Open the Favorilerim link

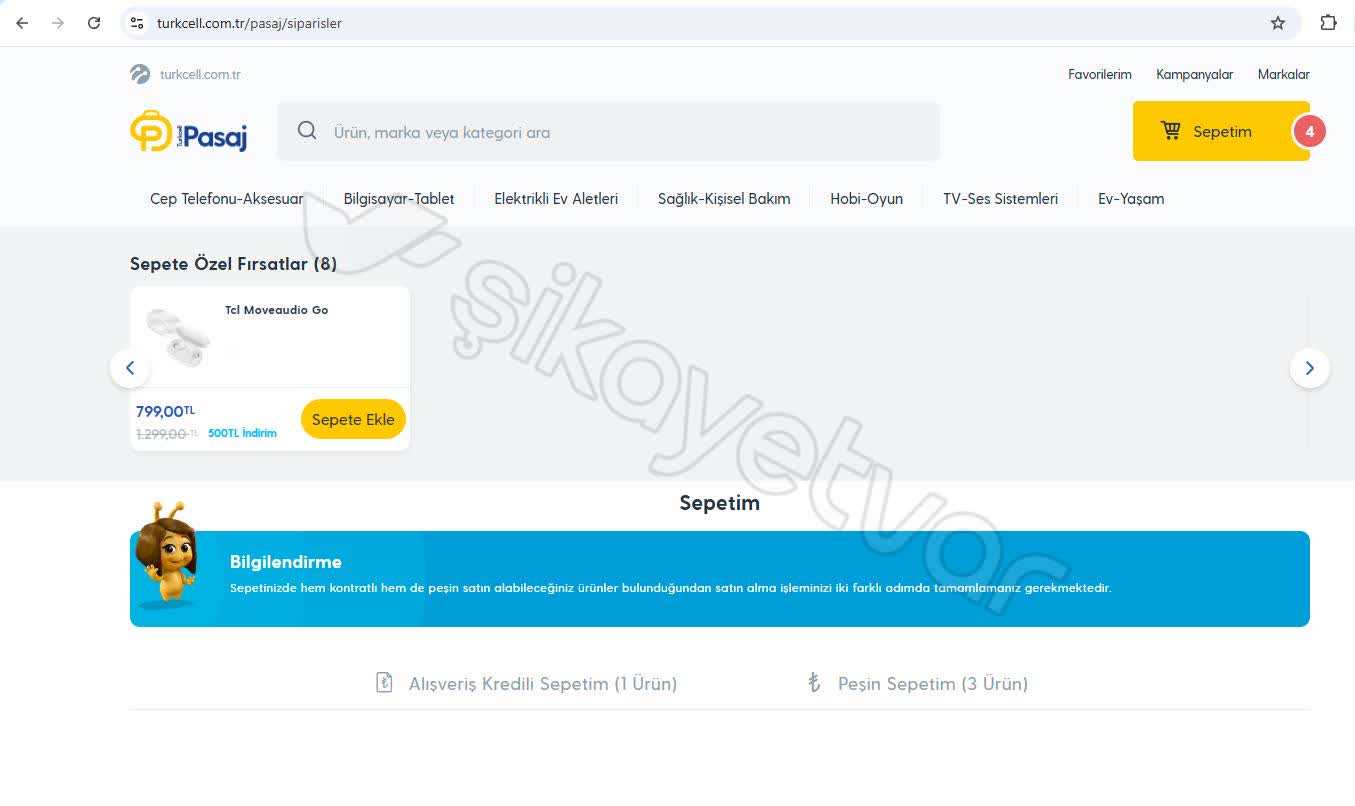point(1100,74)
